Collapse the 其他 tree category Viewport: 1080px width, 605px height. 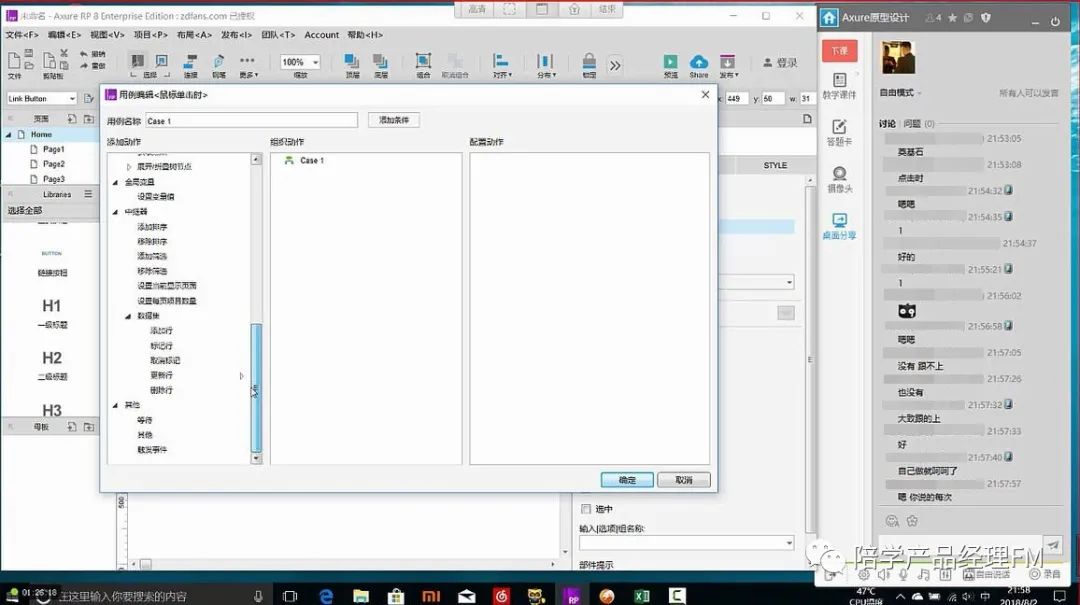[x=115, y=405]
